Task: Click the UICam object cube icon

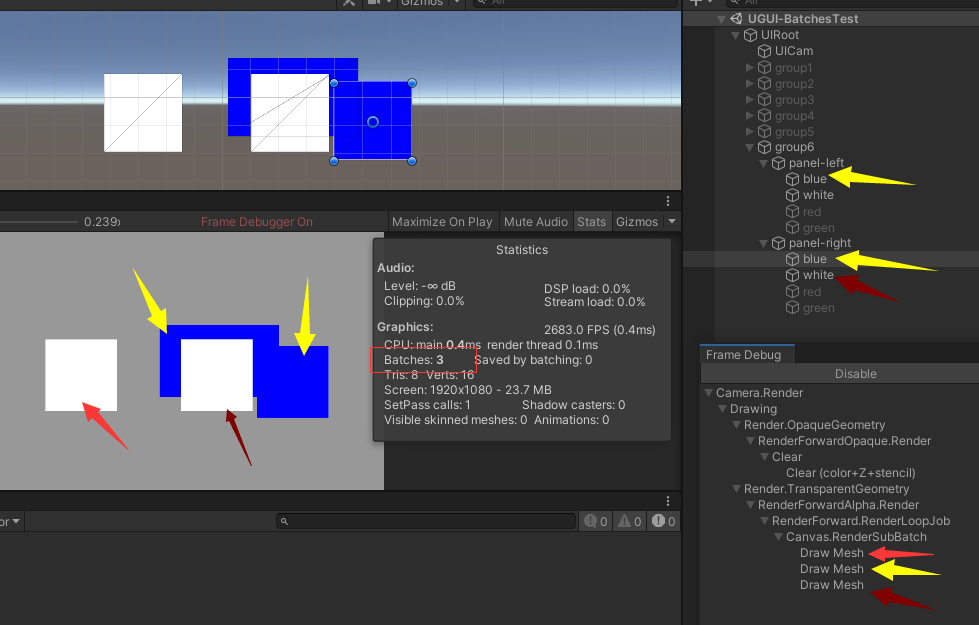Action: (765, 51)
